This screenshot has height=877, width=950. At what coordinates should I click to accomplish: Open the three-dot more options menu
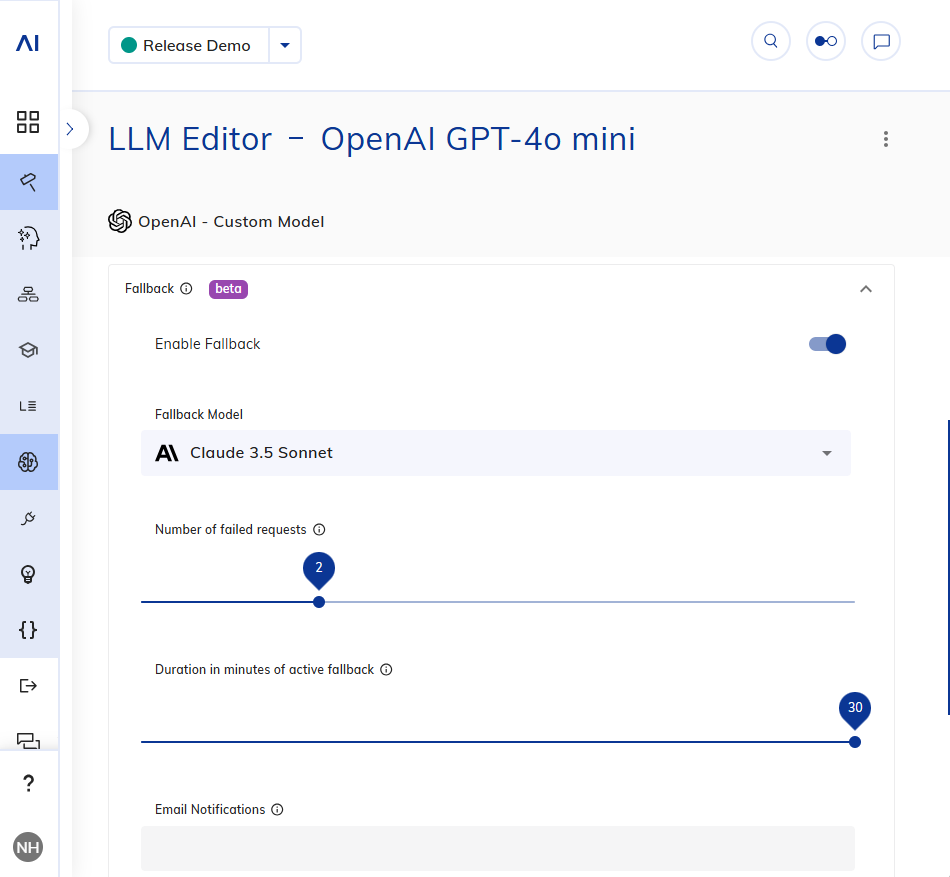tap(886, 139)
